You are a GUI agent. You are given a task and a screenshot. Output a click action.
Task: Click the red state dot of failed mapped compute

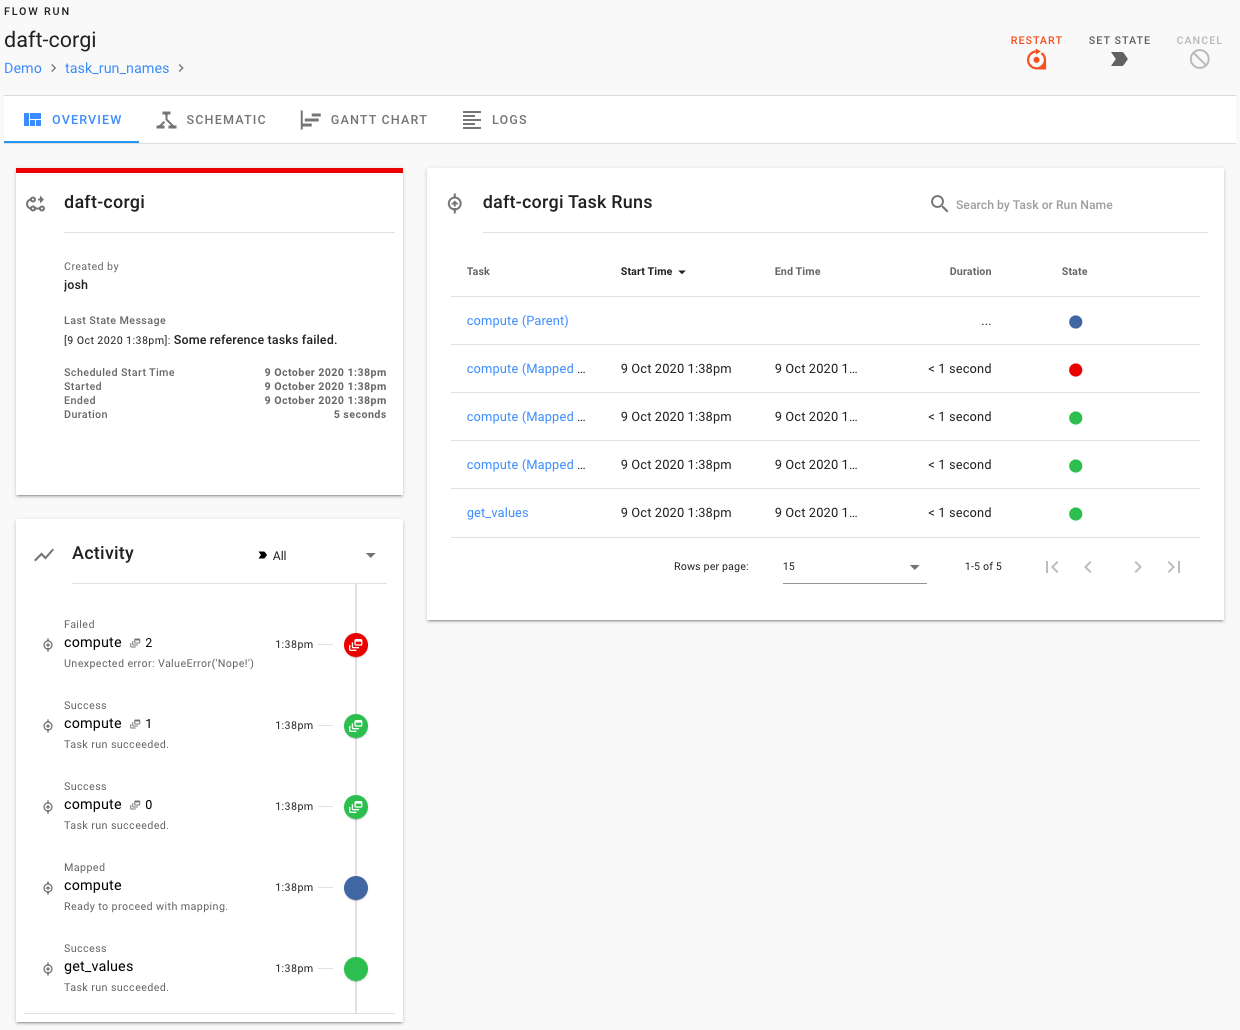click(x=1075, y=370)
